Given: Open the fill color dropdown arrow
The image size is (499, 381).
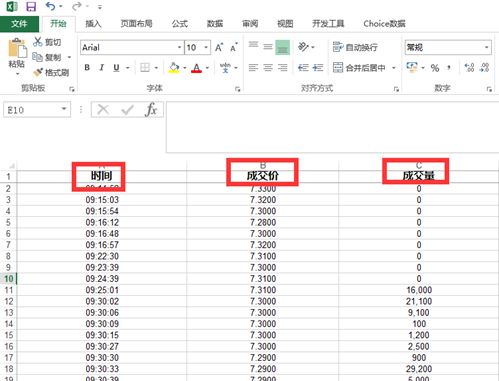Looking at the screenshot, I should (x=185, y=68).
